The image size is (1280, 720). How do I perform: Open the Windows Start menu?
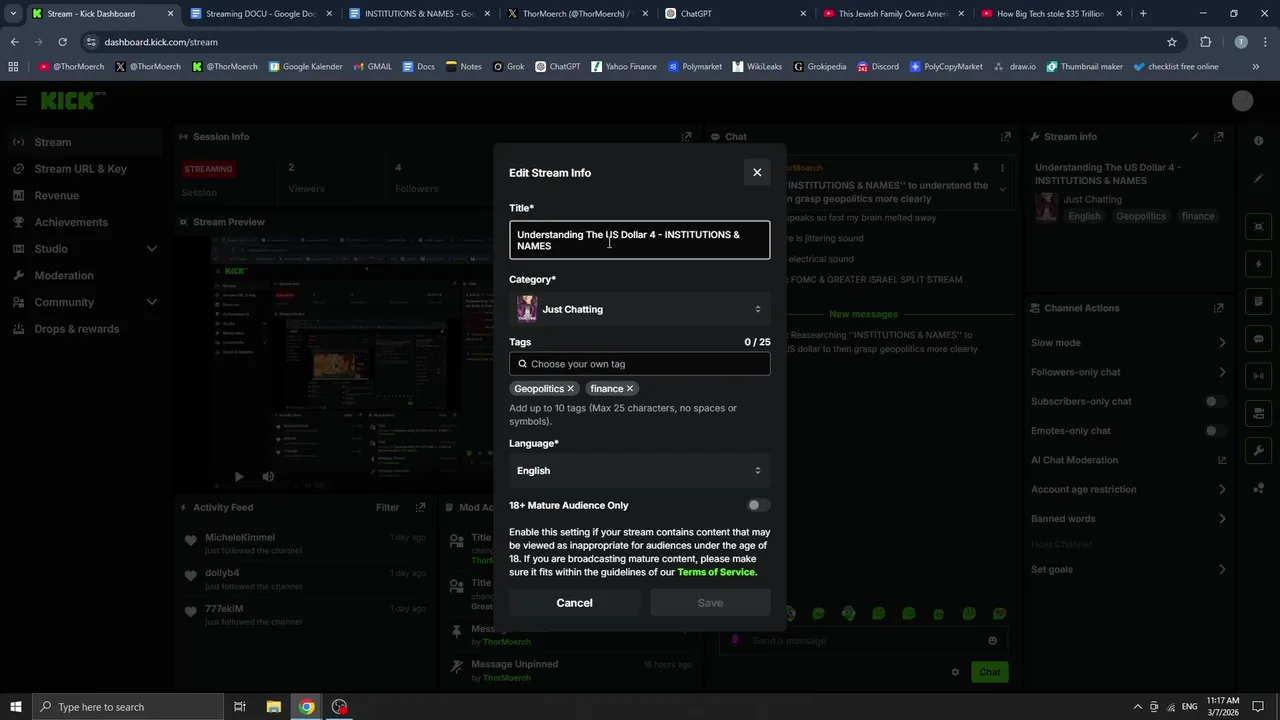click(x=16, y=707)
